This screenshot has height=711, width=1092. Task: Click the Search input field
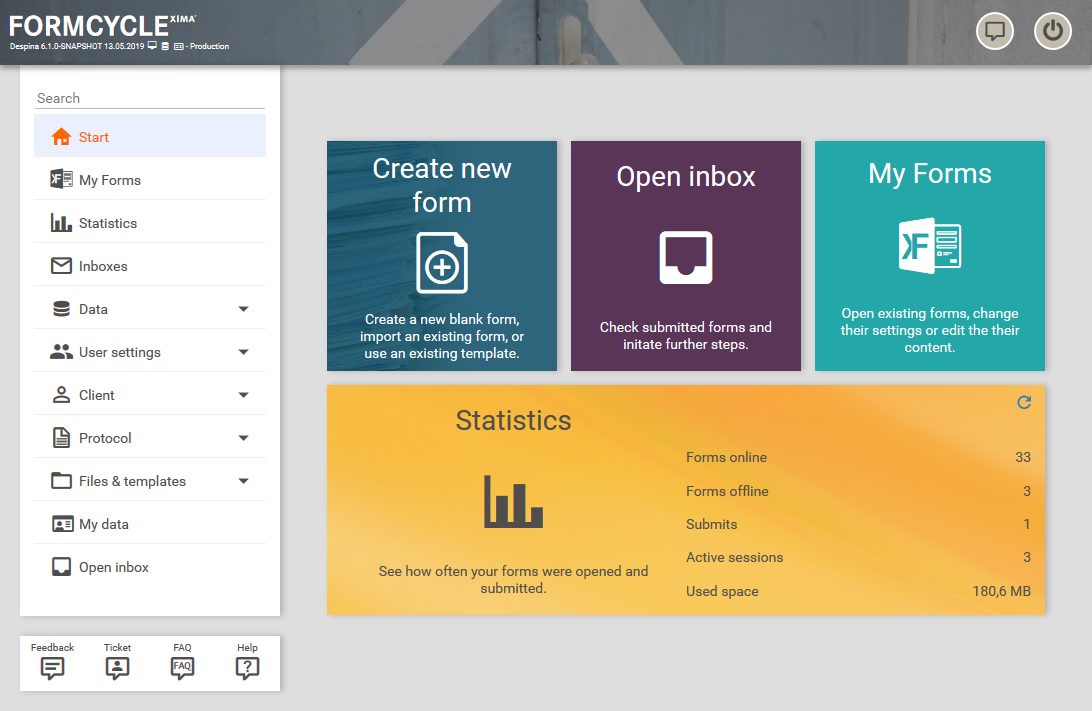point(150,98)
